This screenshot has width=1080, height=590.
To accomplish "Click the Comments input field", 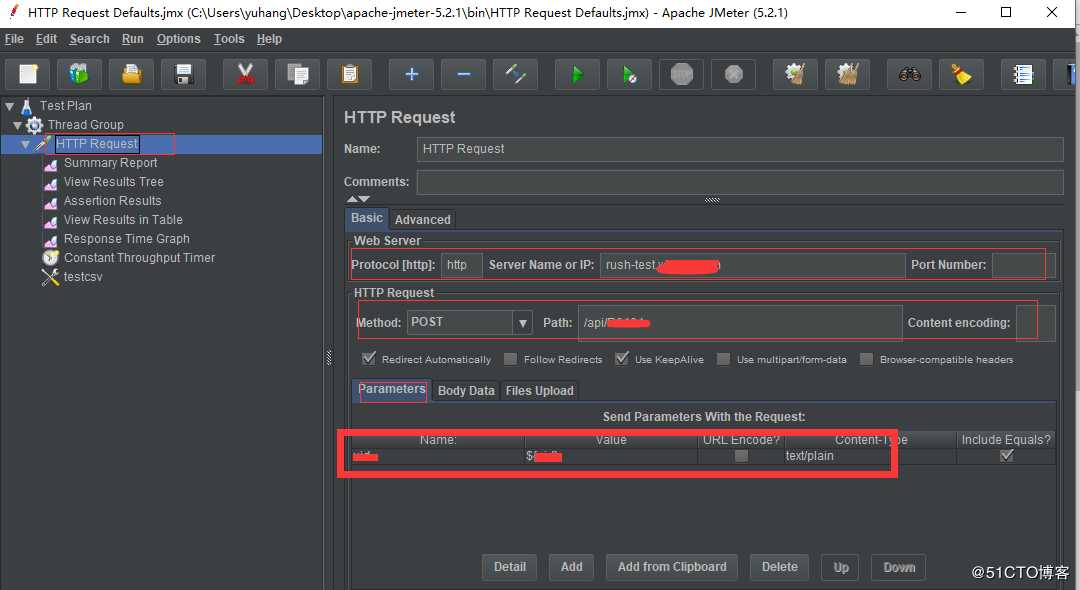I will click(x=740, y=182).
